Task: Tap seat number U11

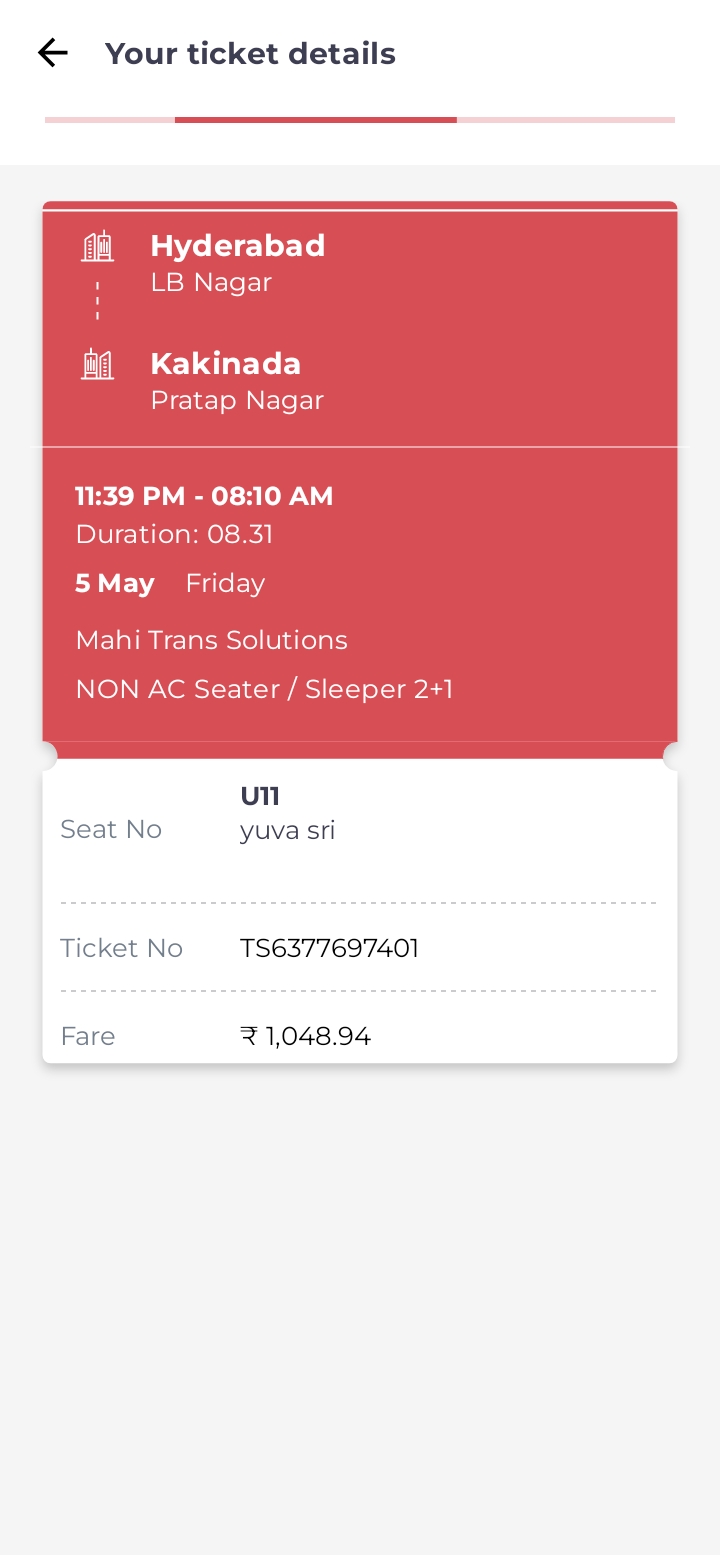Action: [260, 796]
